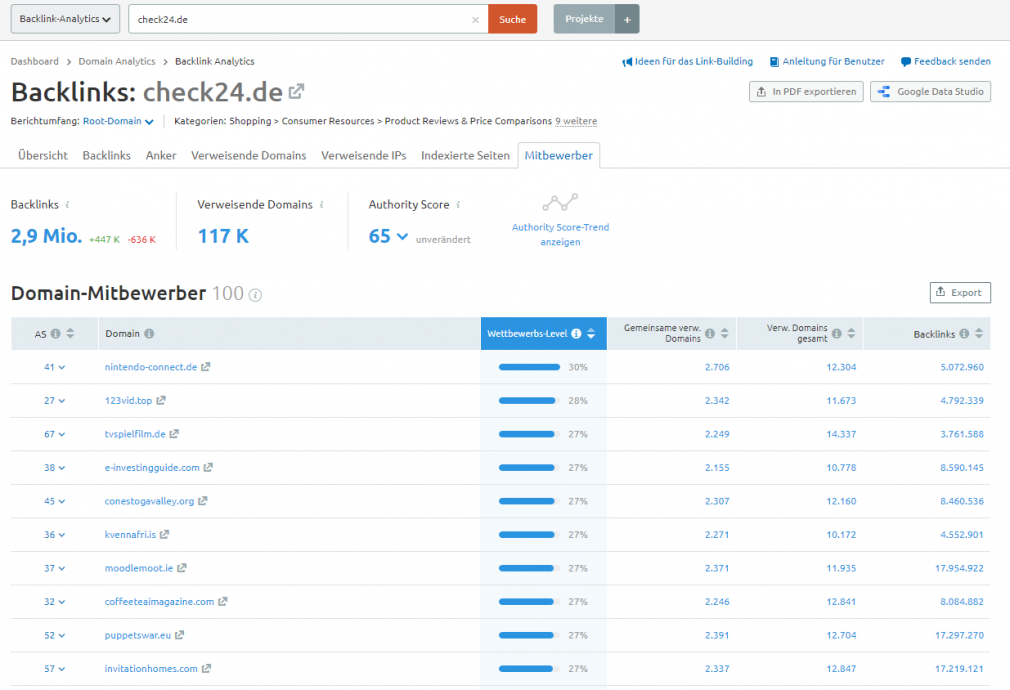Screen dimensions: 1010x690
Task: Open the Projekte button
Action: coord(584,19)
